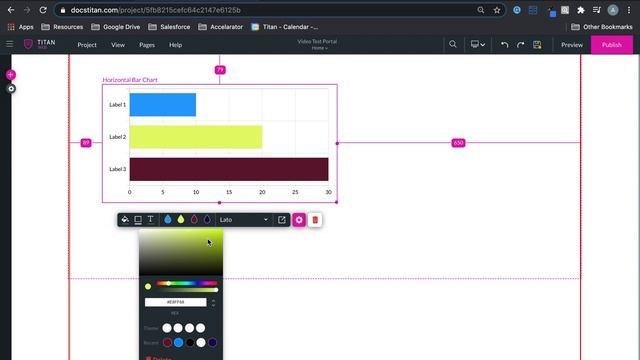Pick the yellow droplet series color
Viewport: 640px width, 360px height.
(x=181, y=220)
